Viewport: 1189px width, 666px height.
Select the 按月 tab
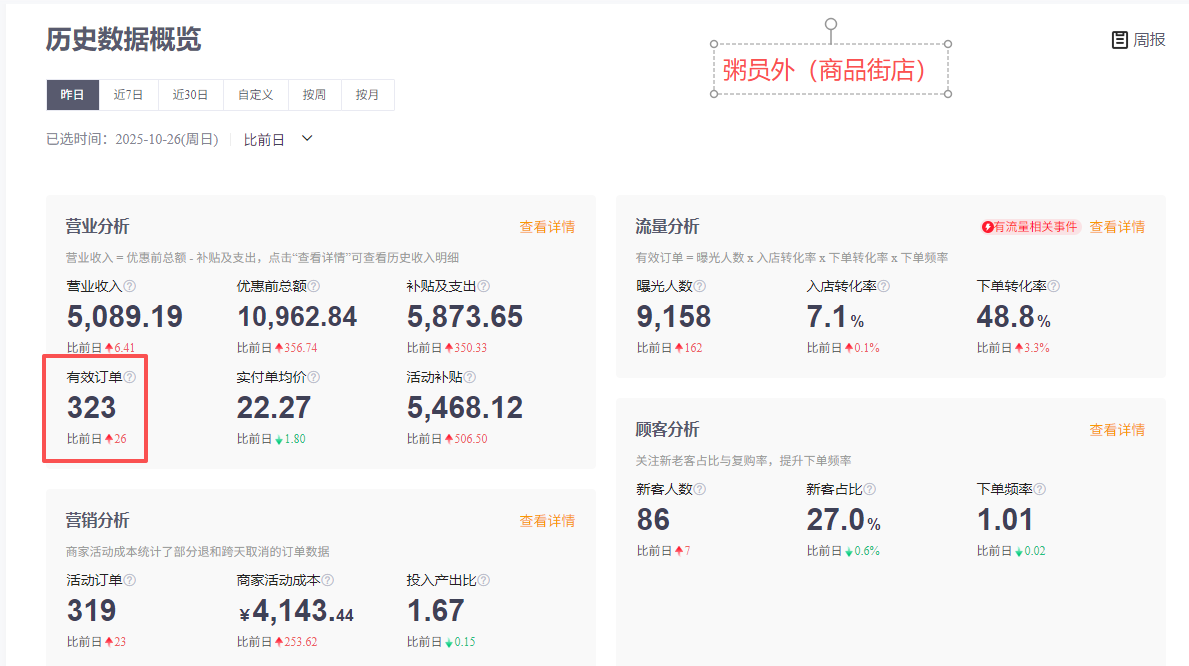367,95
